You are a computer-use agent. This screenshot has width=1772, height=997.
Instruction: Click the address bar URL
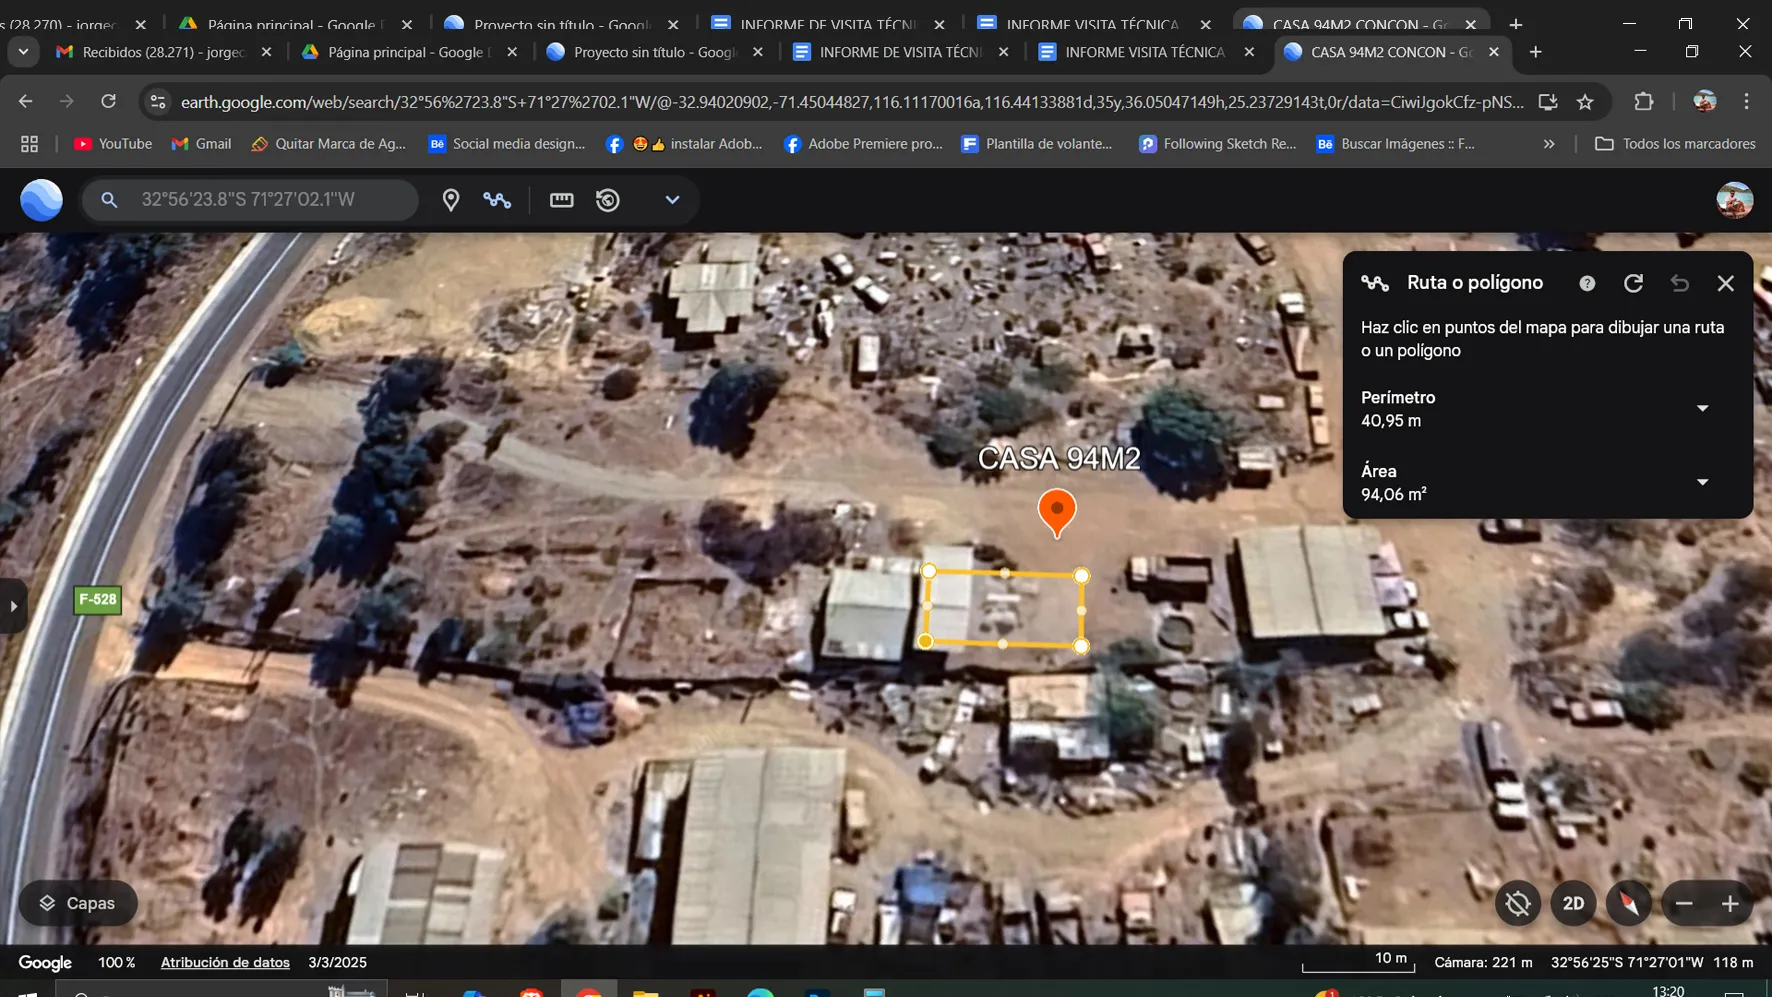point(852,102)
